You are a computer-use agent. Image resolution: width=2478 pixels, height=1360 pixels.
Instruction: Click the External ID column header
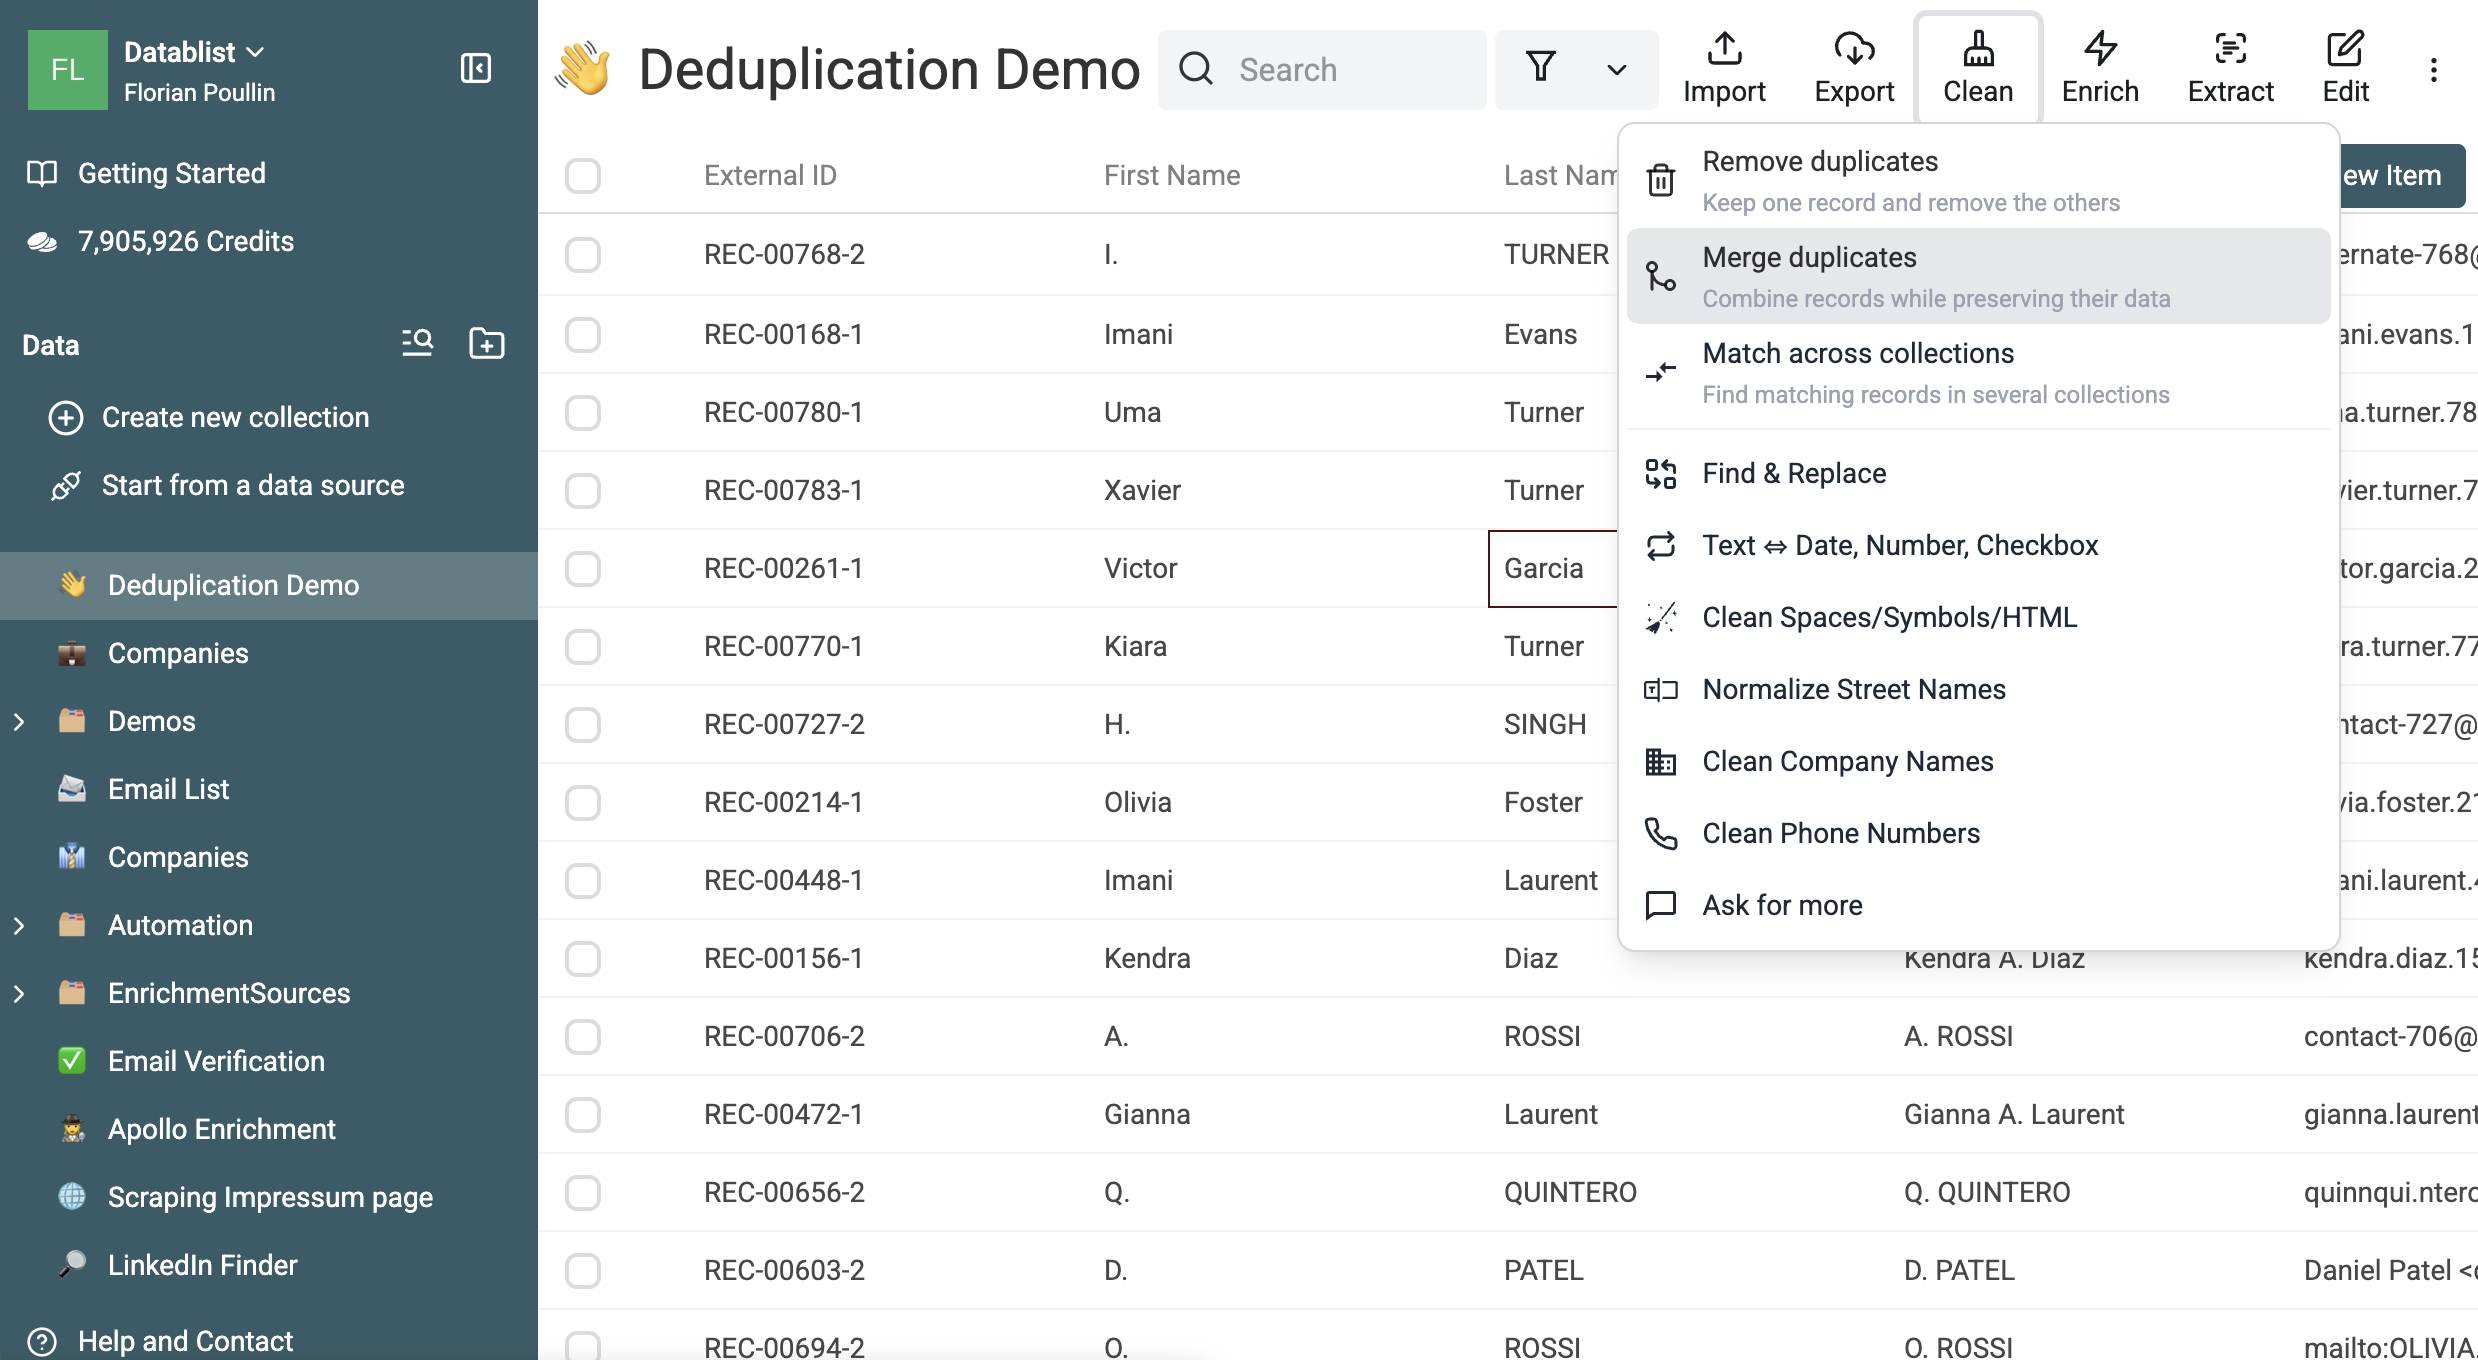769,175
